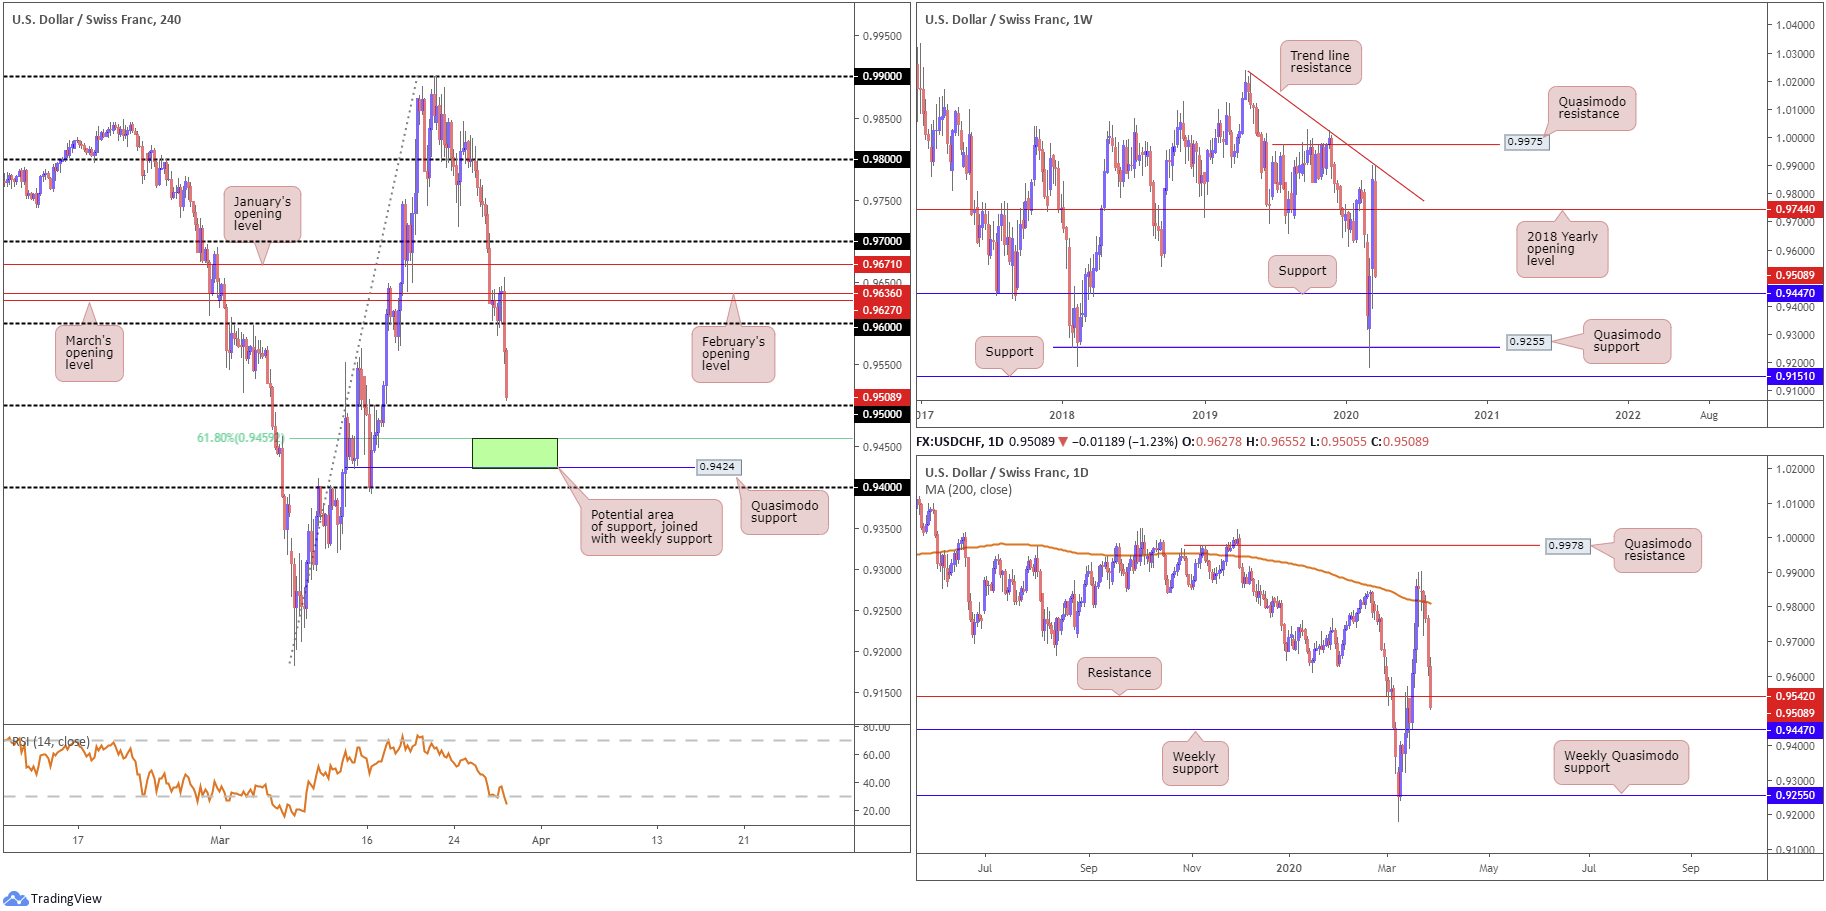The height and width of the screenshot is (911, 1826).
Task: Click the 0.99000 price label on 4H chart
Action: 882,76
